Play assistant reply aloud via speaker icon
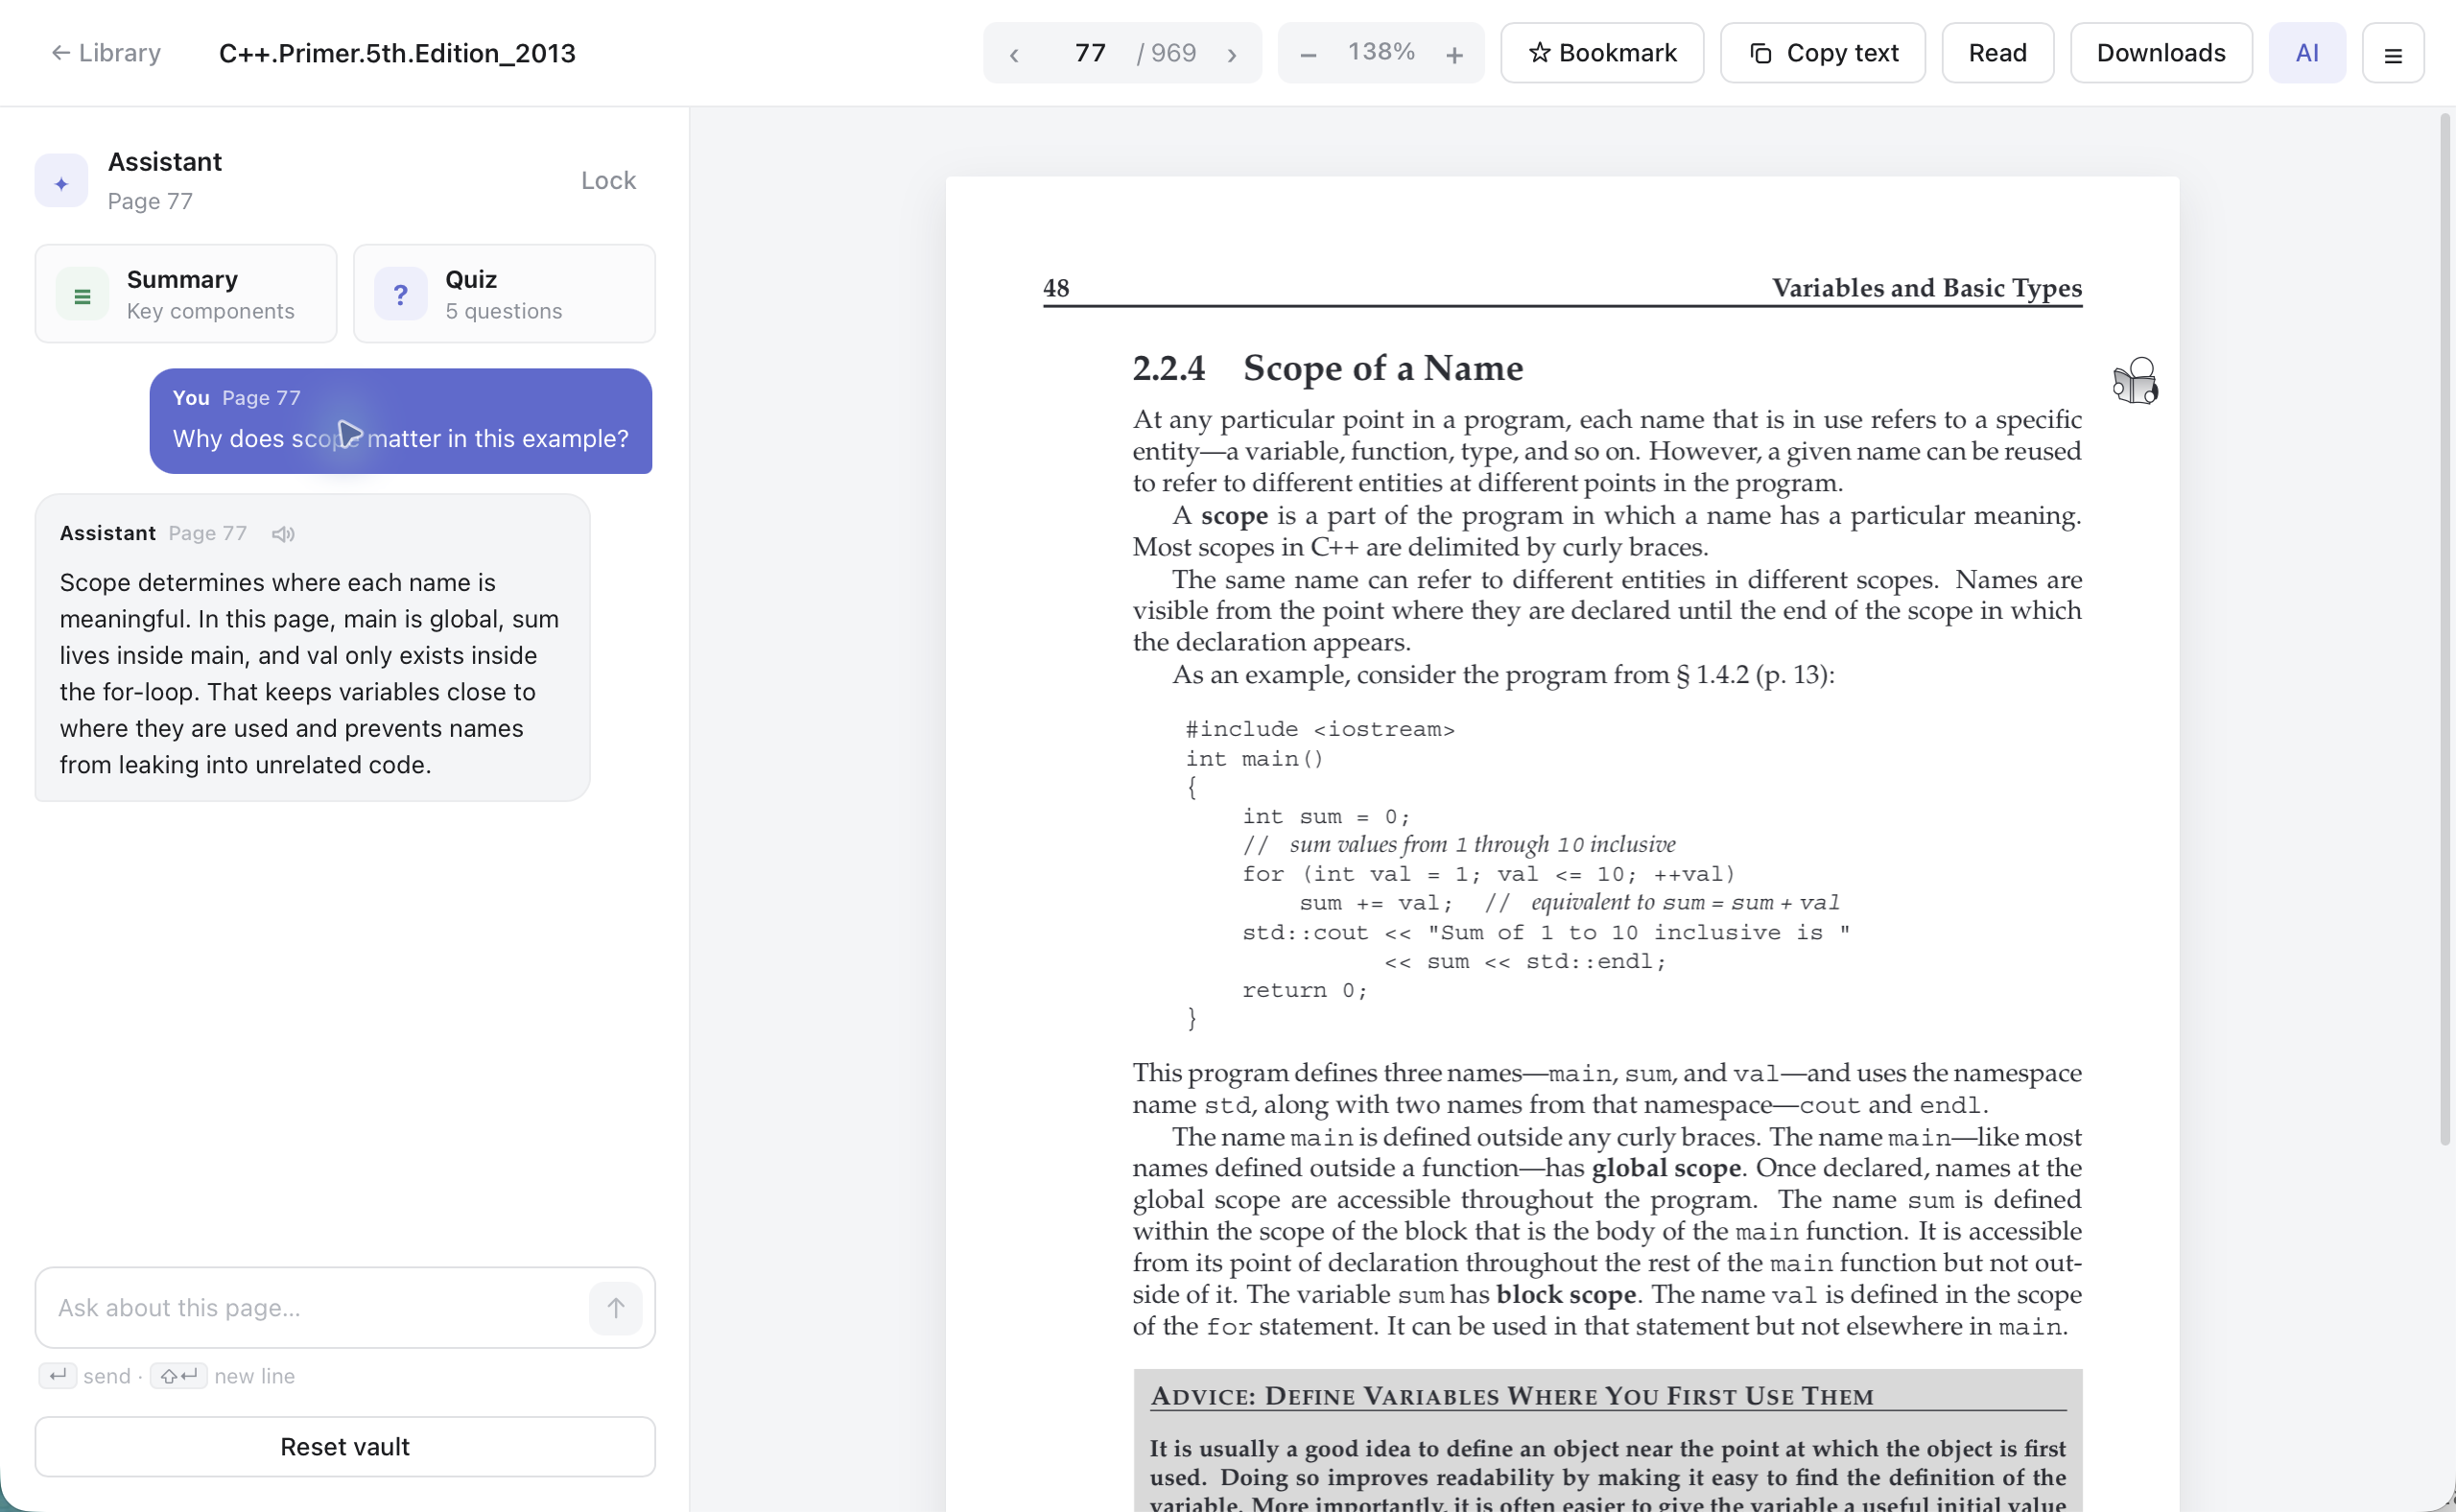The image size is (2456, 1512). pyautogui.click(x=283, y=534)
